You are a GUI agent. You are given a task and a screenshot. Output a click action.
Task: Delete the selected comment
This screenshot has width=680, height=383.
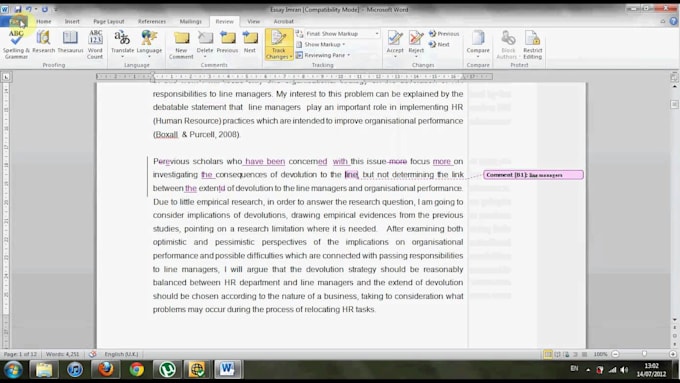click(x=205, y=45)
